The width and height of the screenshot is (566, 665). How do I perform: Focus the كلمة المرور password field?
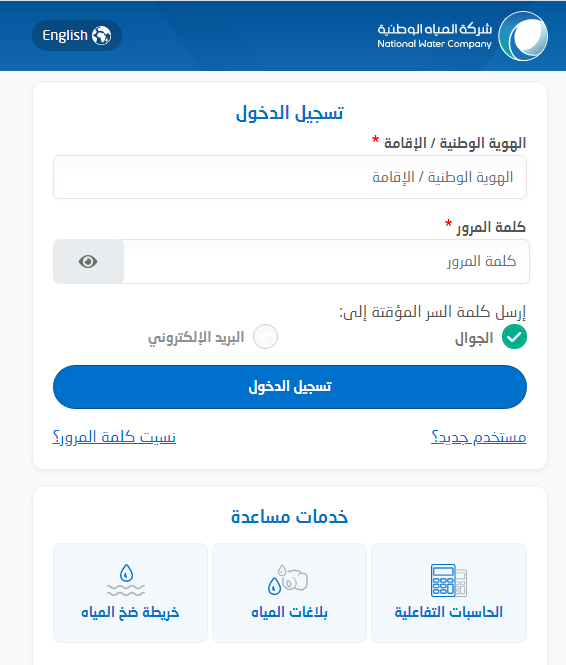tap(326, 261)
